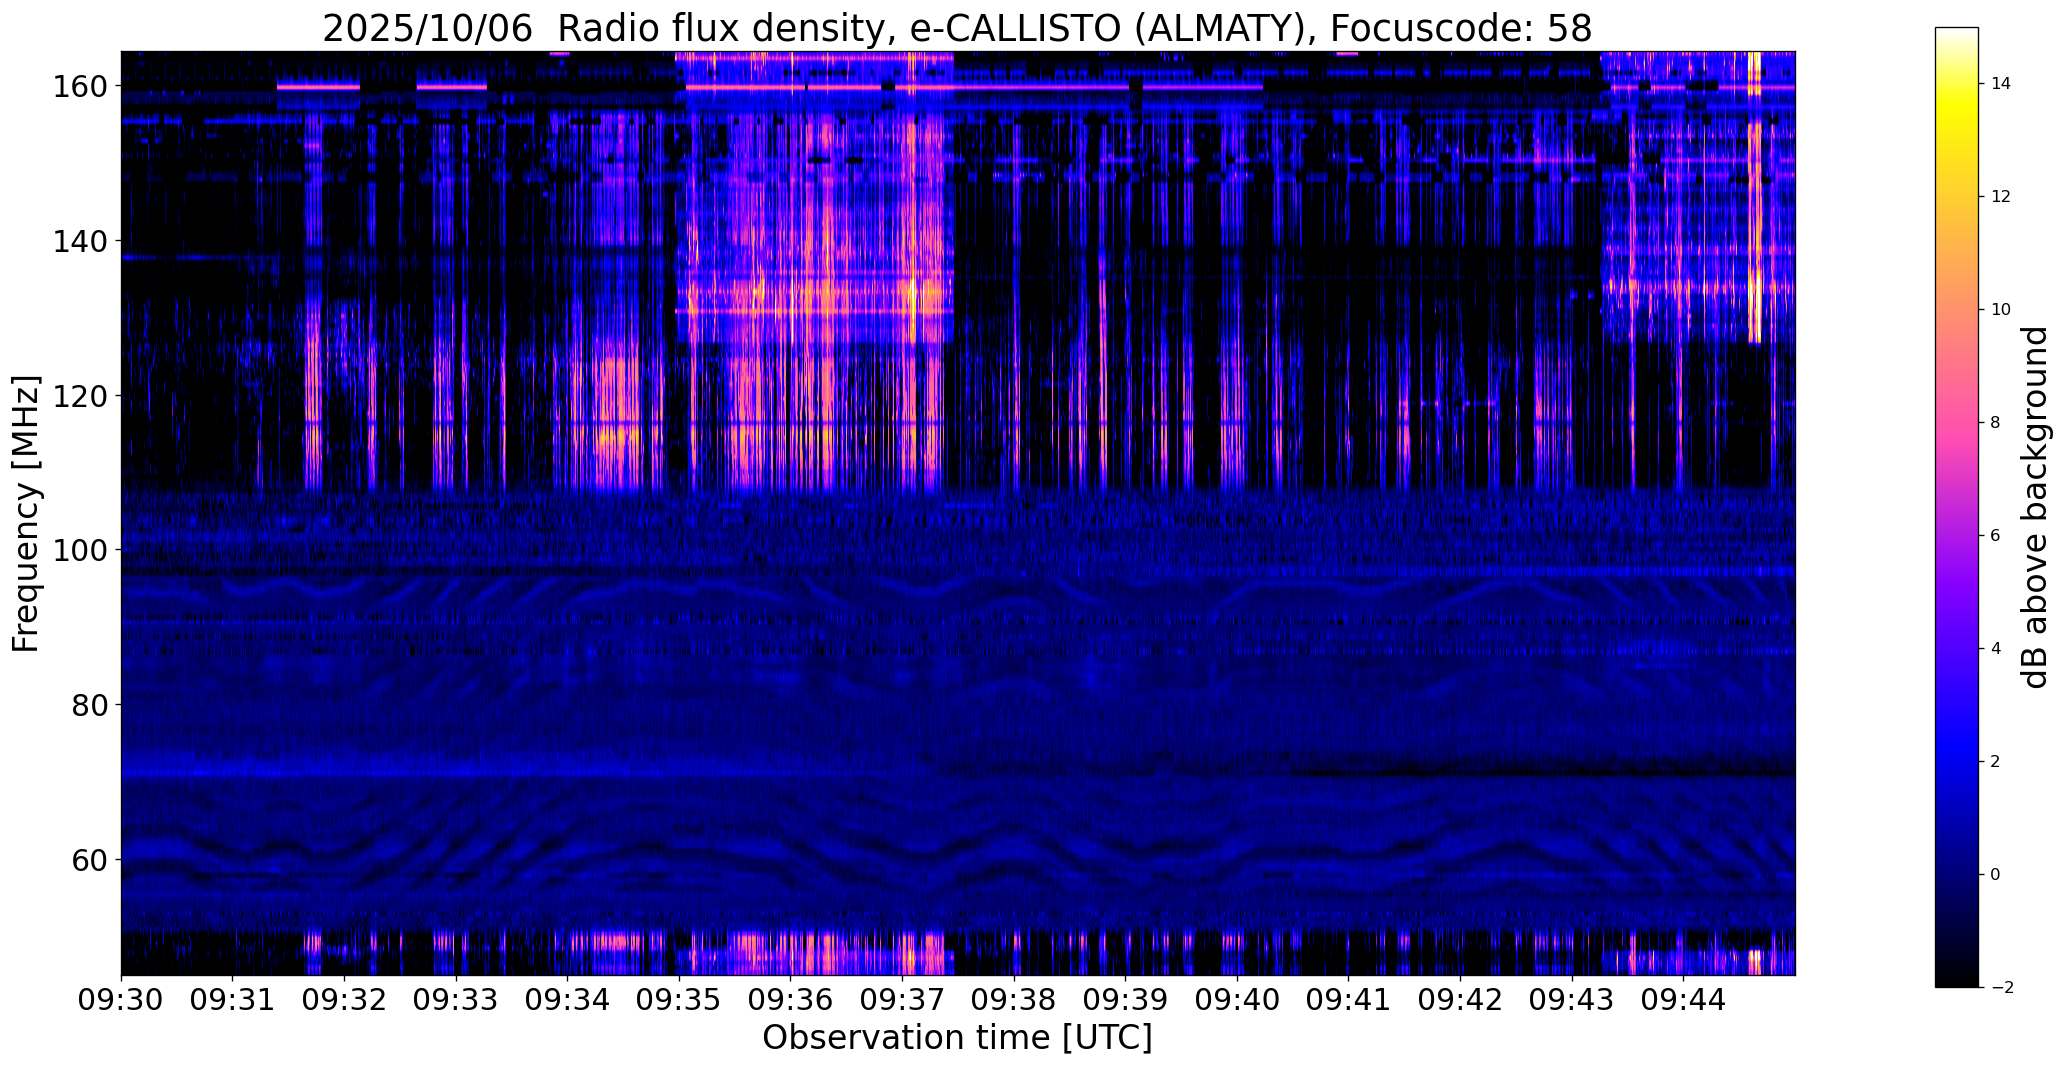Click the dB above background colorbar label
This screenshot has width=2066, height=1067.
[2035, 507]
